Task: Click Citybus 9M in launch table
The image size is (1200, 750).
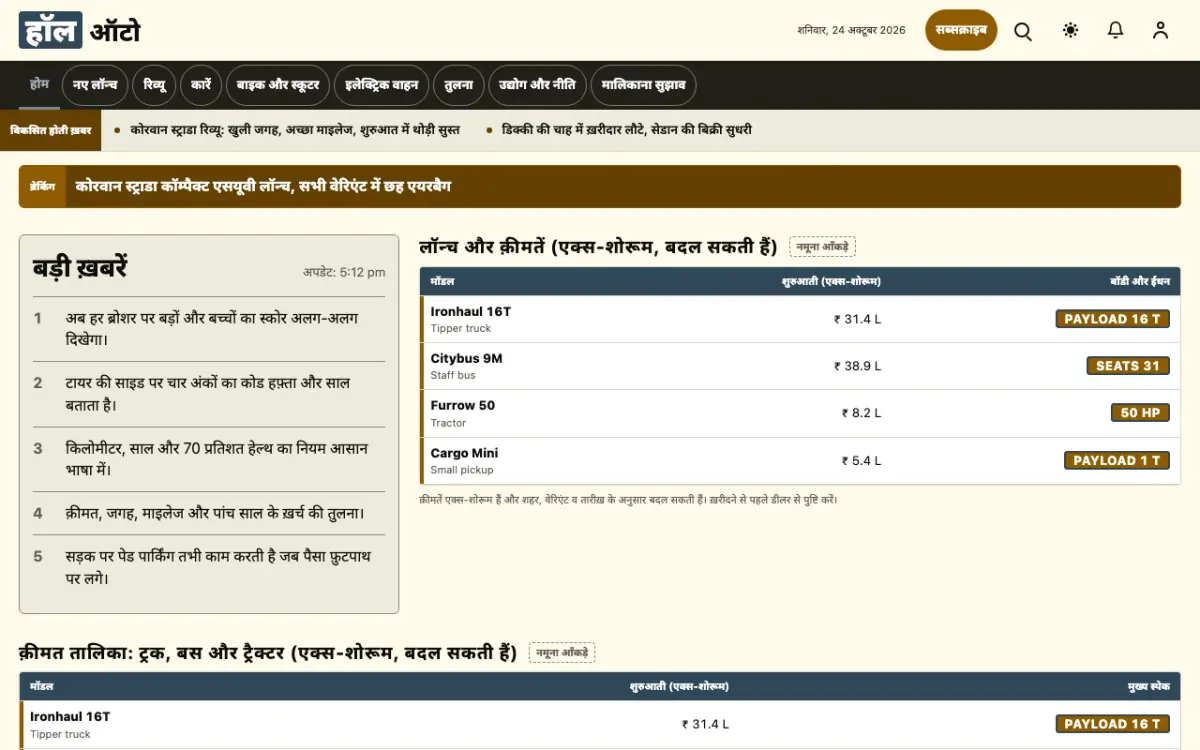Action: tap(466, 358)
